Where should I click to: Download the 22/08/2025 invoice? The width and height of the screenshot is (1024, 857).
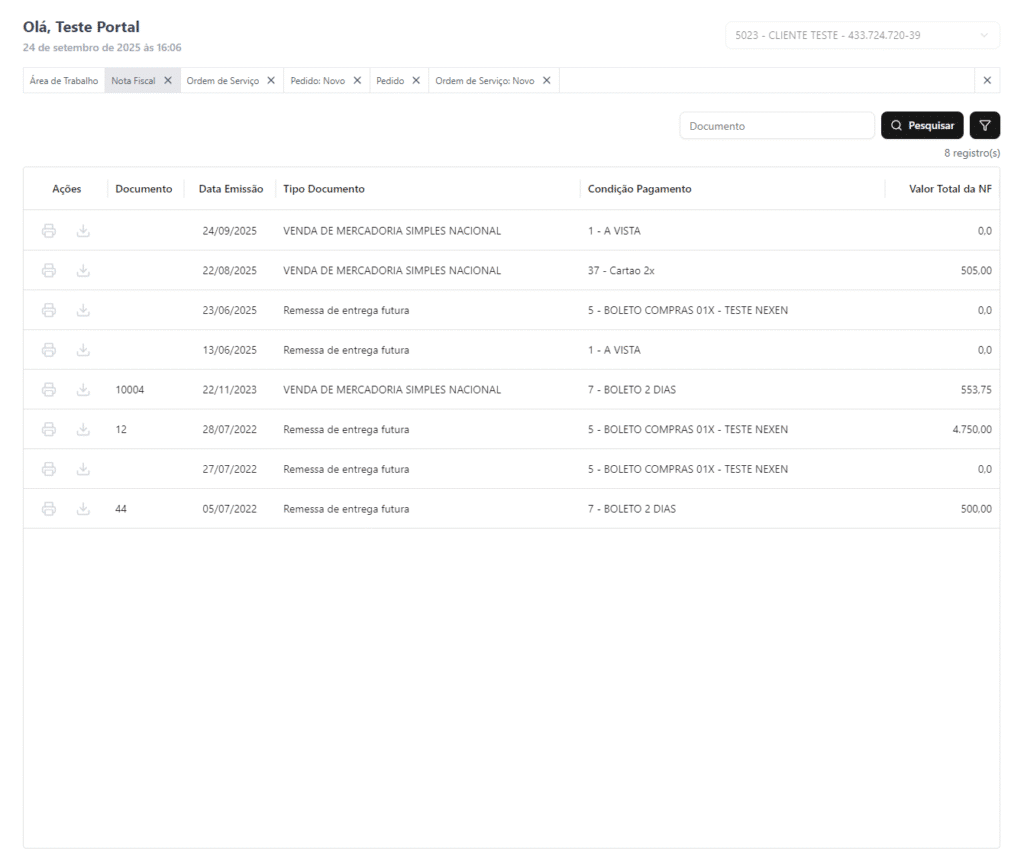click(83, 271)
